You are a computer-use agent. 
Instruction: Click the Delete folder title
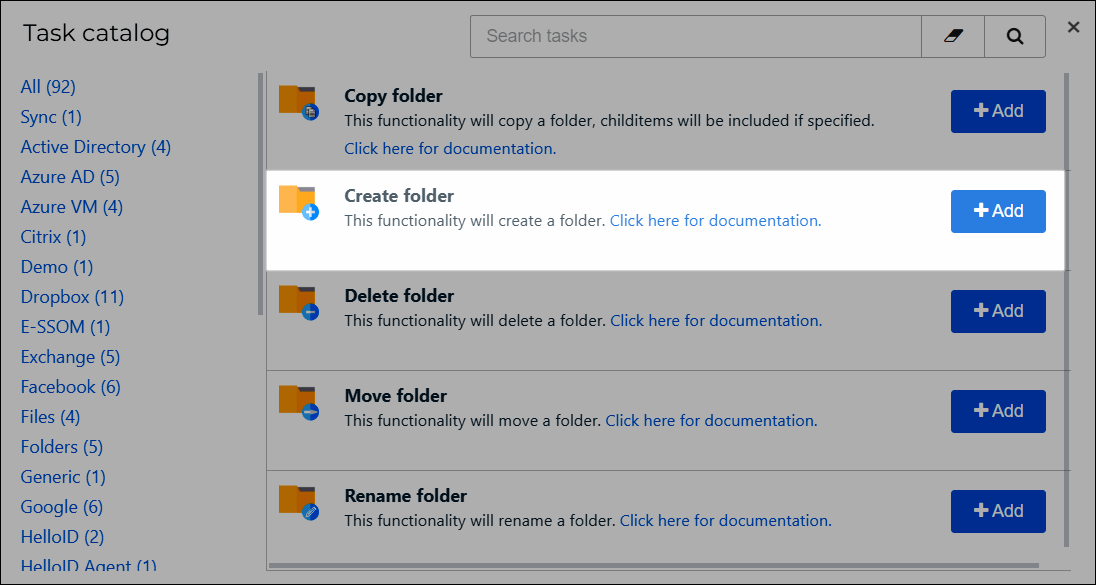point(399,296)
